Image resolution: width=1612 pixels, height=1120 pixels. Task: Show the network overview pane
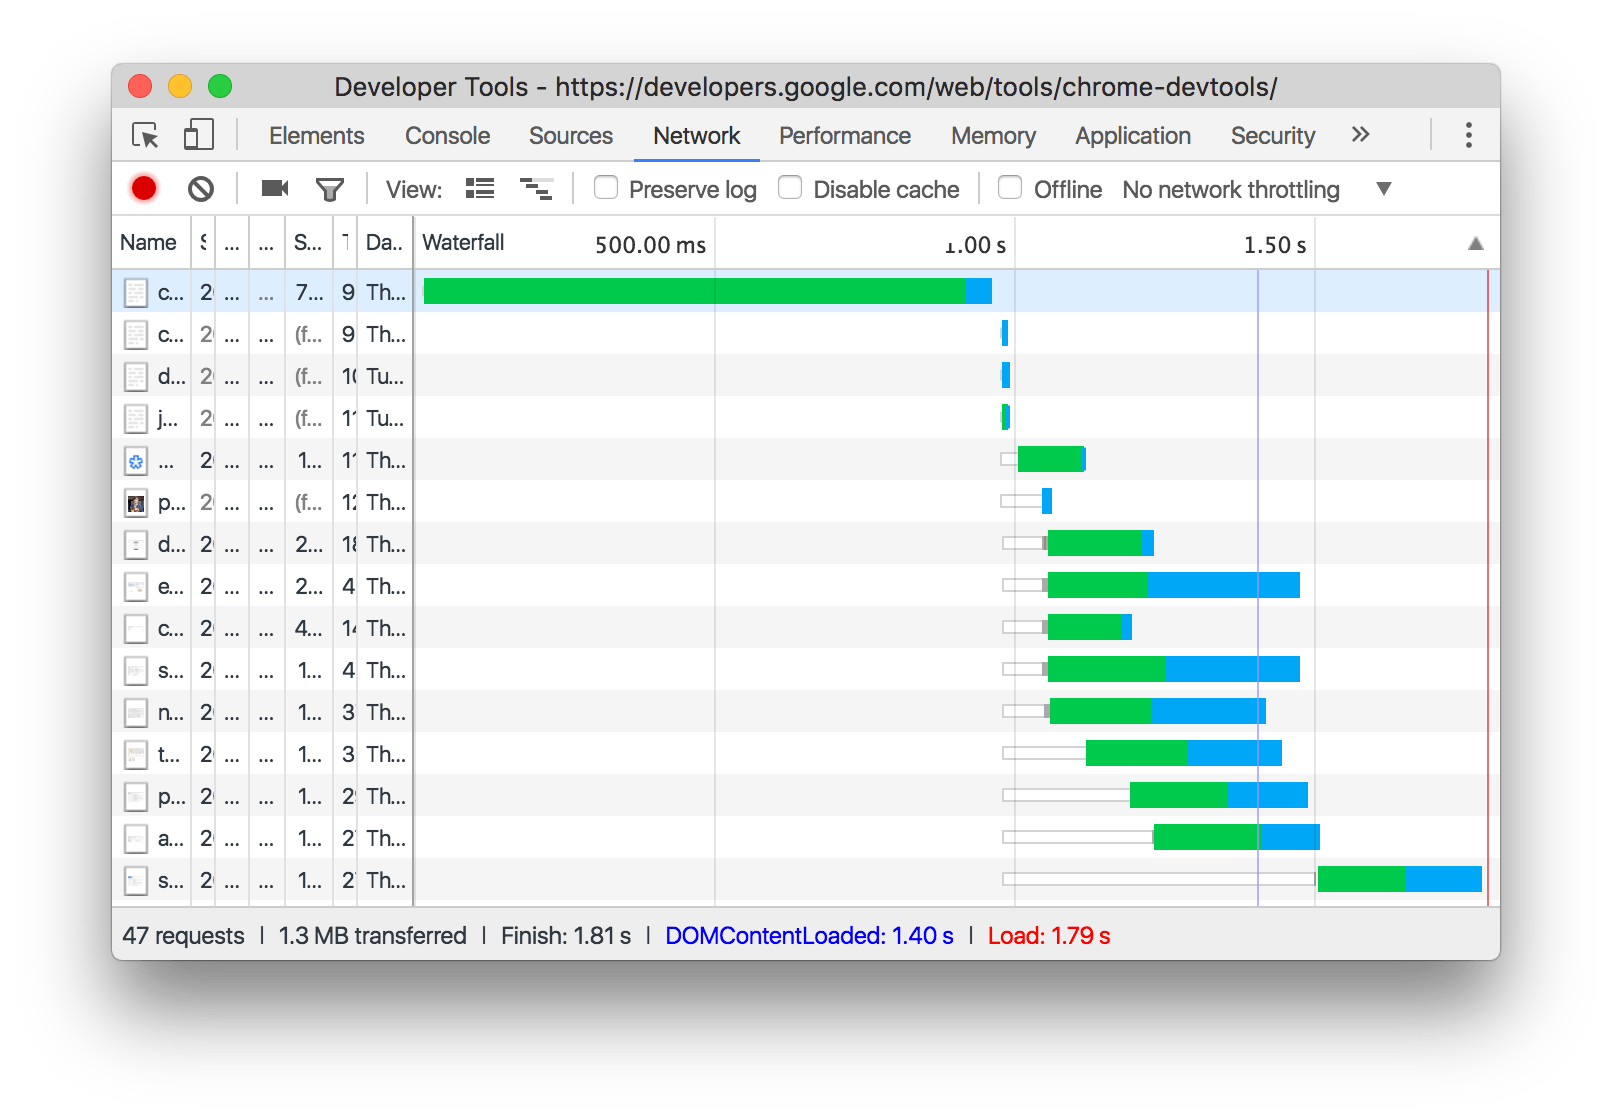coord(537,188)
